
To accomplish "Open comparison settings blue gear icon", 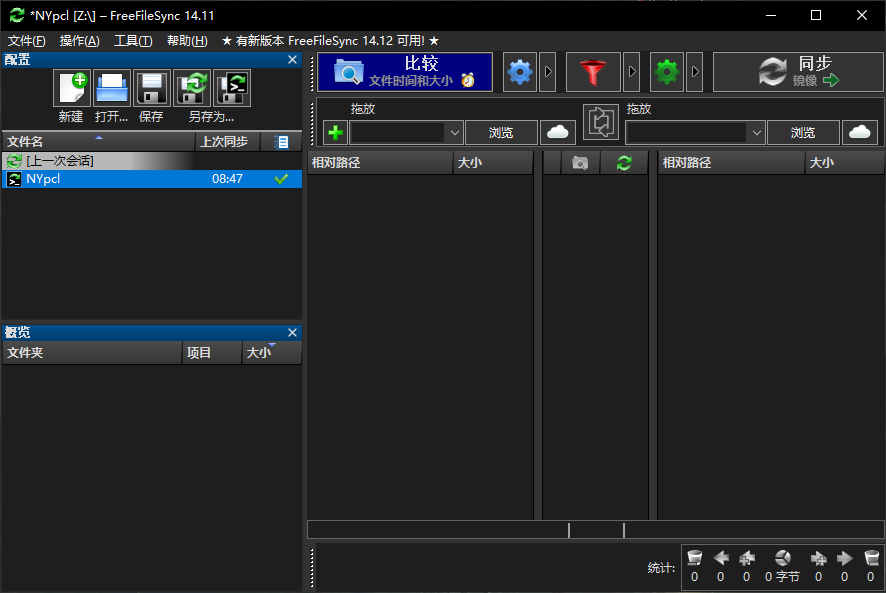I will pyautogui.click(x=520, y=72).
